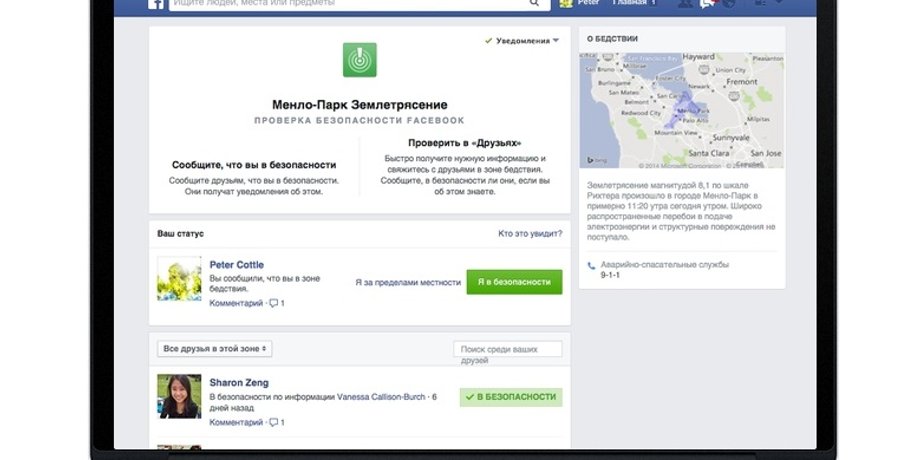The height and width of the screenshot is (460, 920).
Task: Click the Проверить в «Друзьях» heading
Action: click(x=465, y=143)
